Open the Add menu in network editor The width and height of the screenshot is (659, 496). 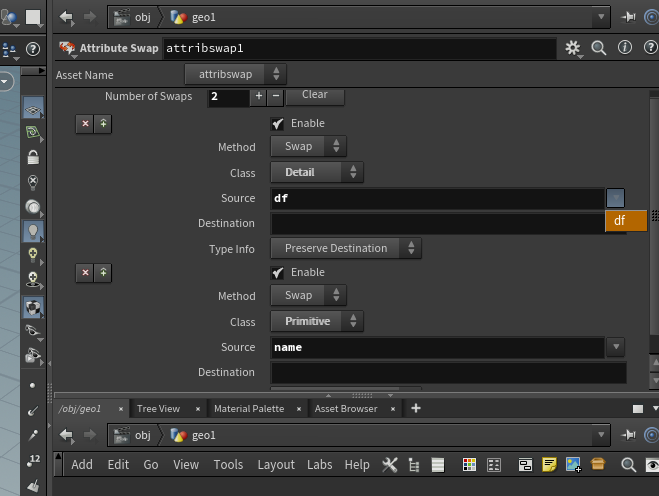82,465
